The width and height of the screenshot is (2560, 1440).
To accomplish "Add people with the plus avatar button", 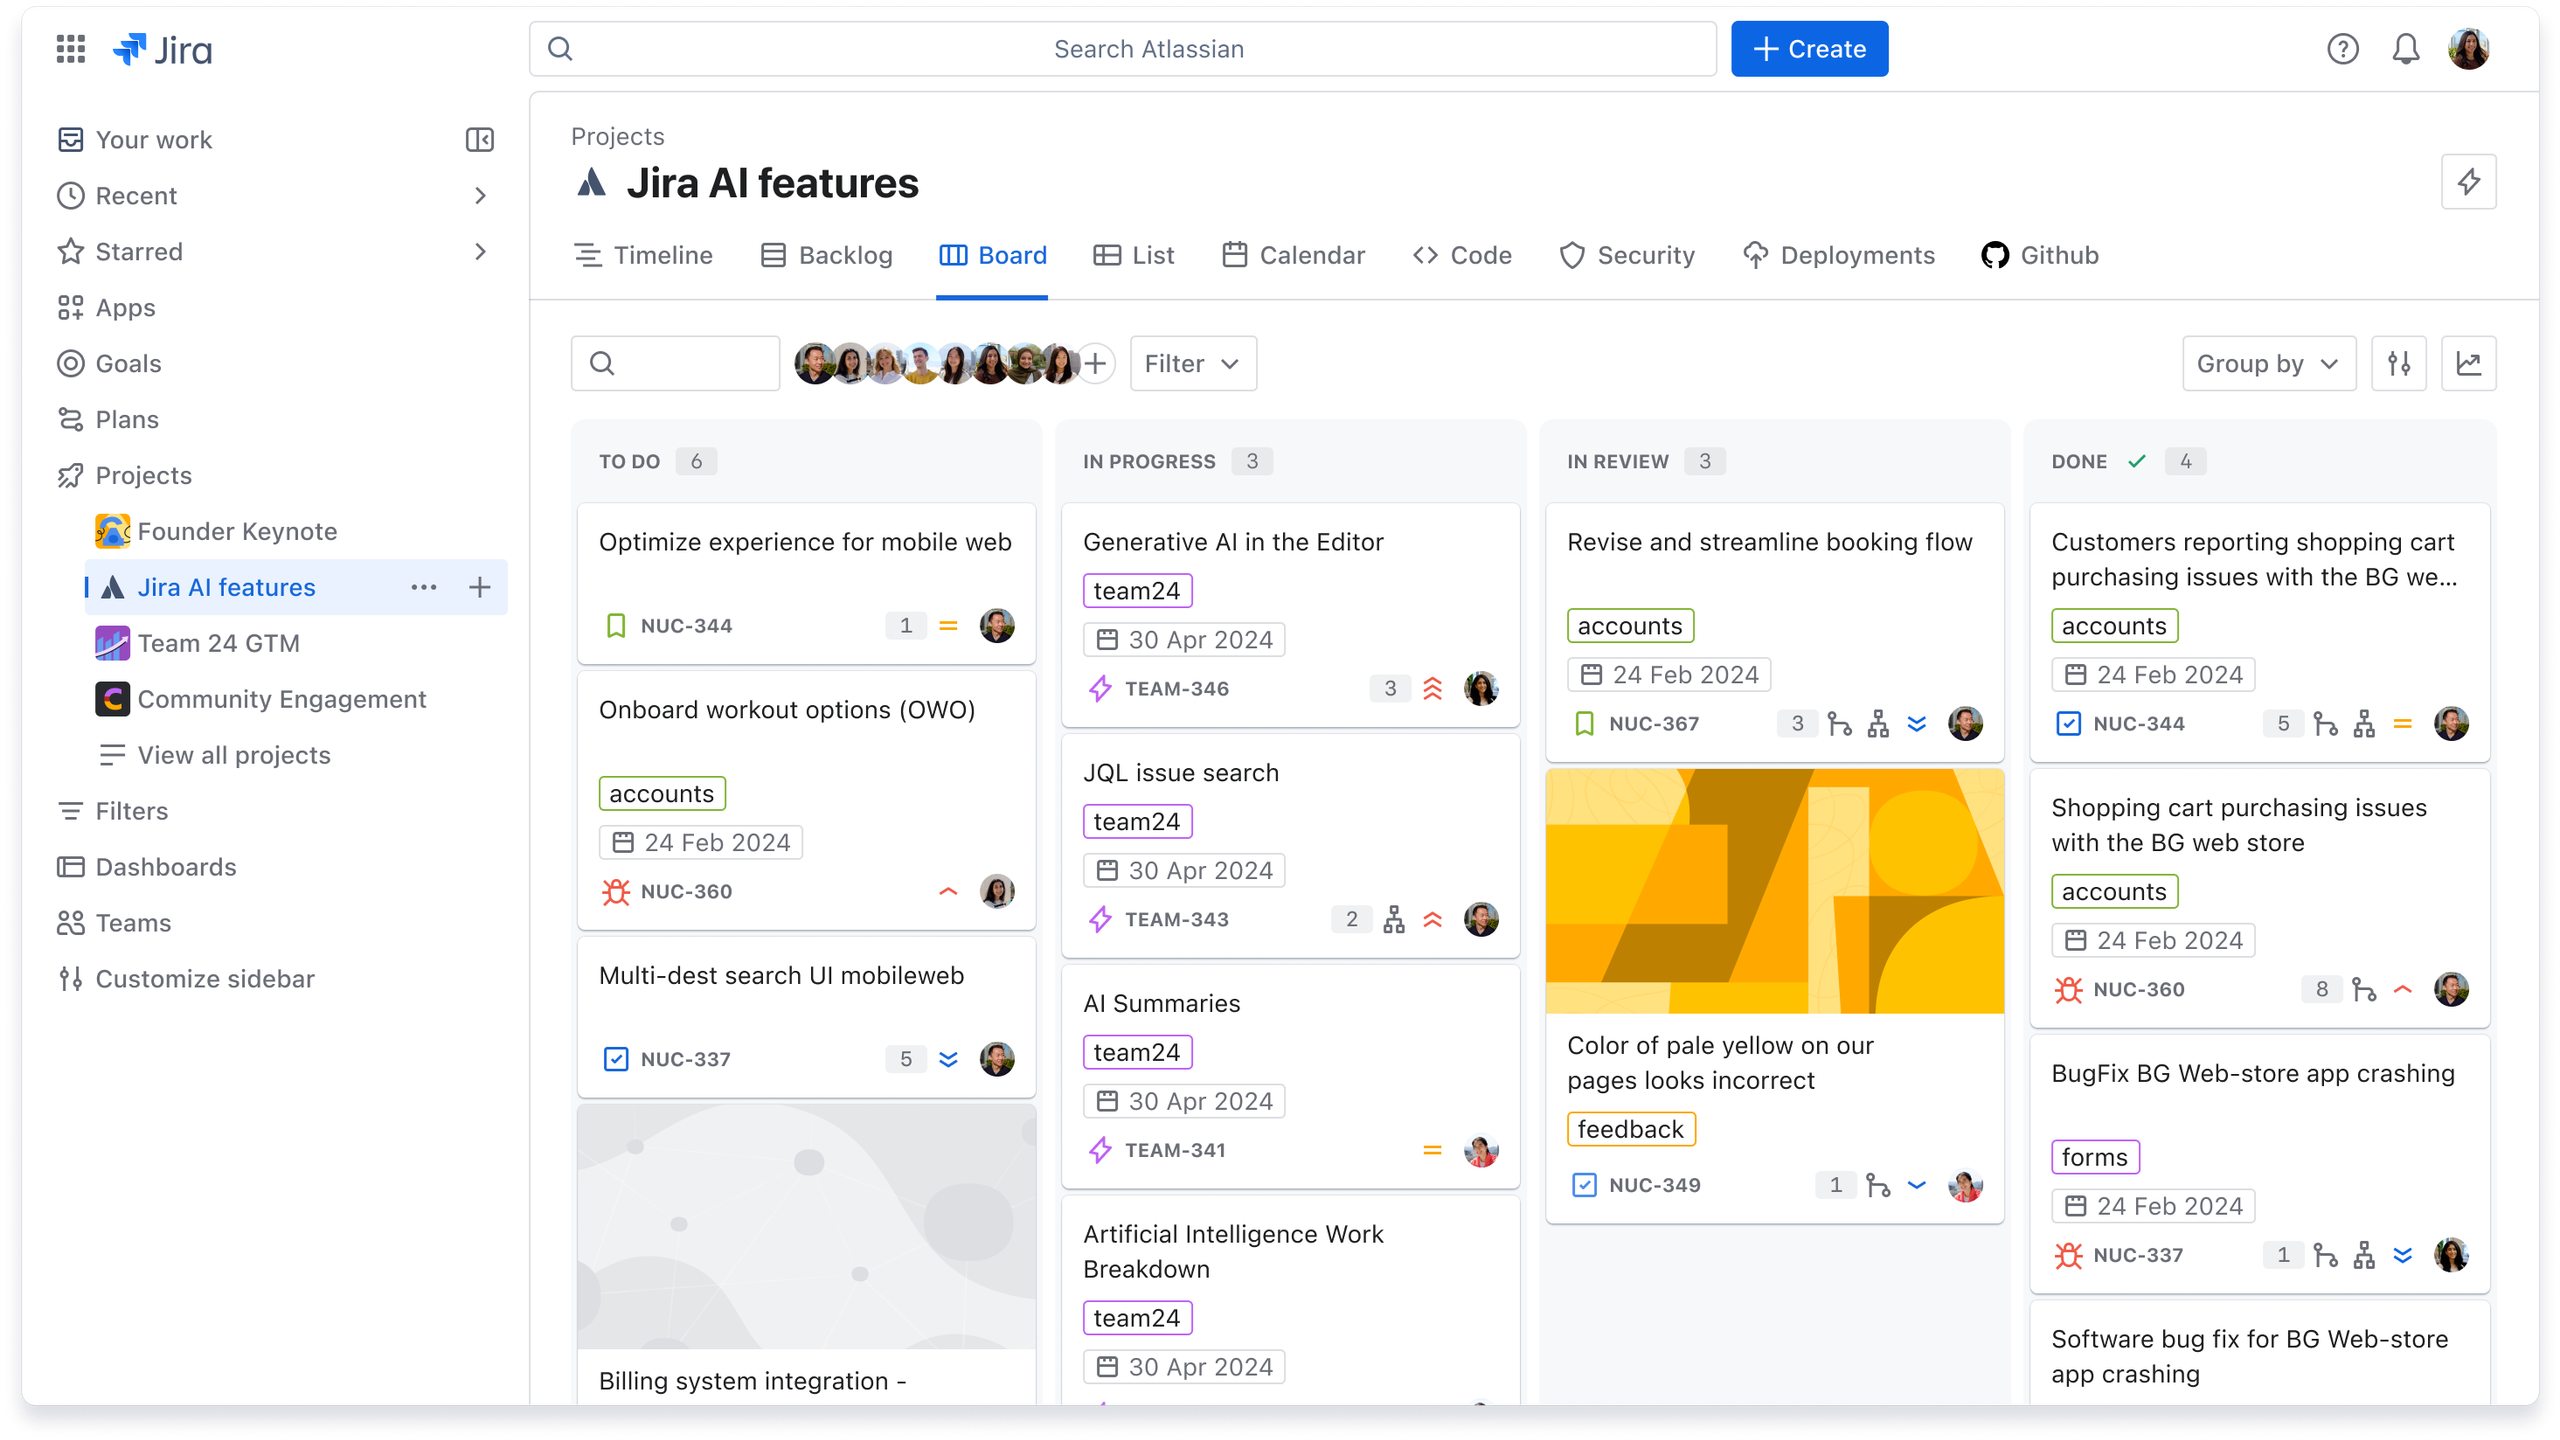I will click(1096, 363).
